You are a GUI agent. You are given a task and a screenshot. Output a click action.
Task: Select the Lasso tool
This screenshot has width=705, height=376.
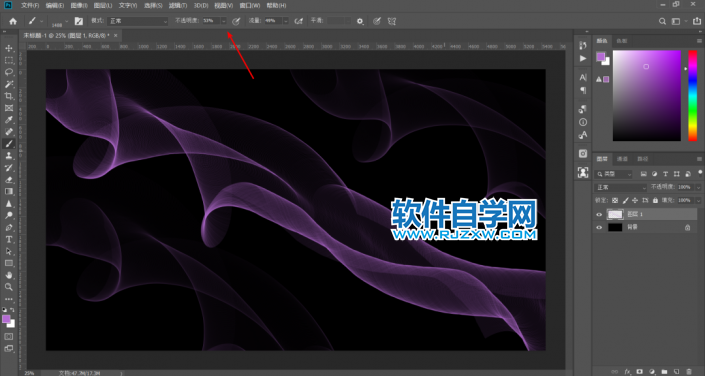[x=9, y=72]
